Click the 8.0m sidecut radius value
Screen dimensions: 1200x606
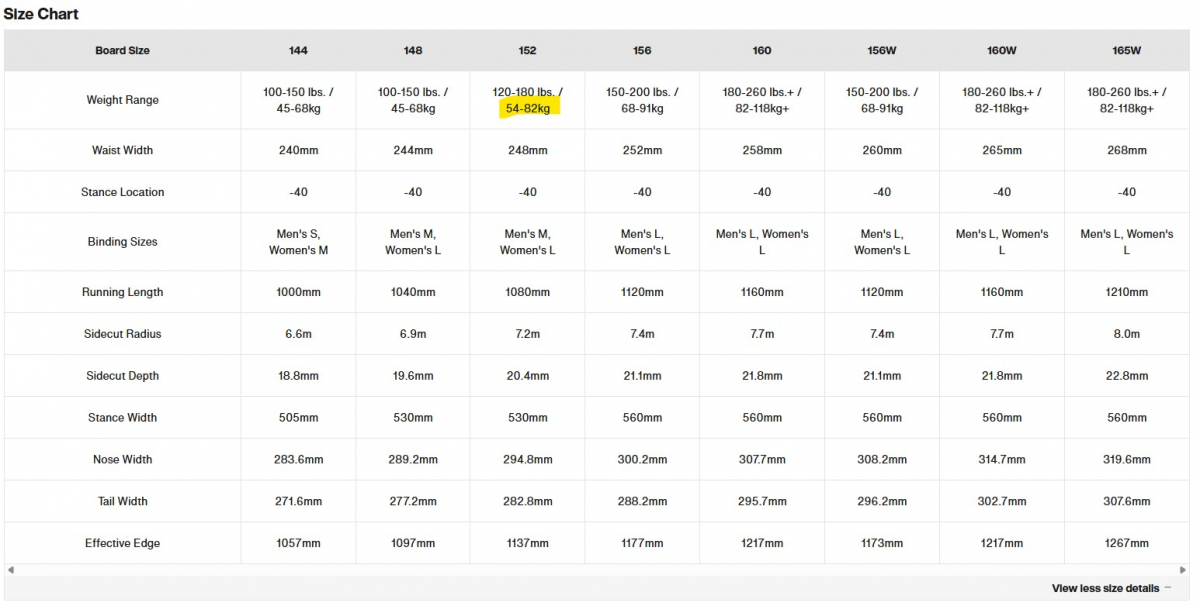point(1127,334)
